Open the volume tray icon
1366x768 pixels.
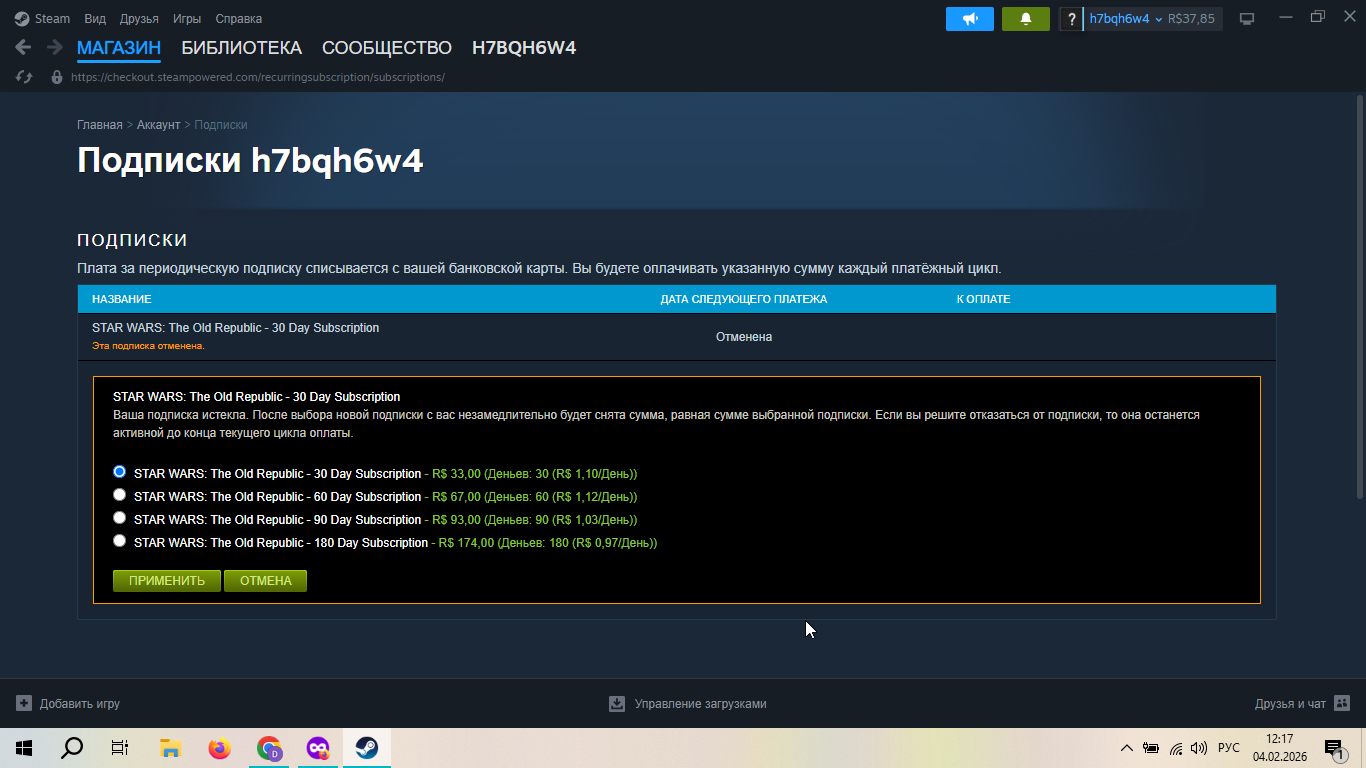[x=1199, y=748]
